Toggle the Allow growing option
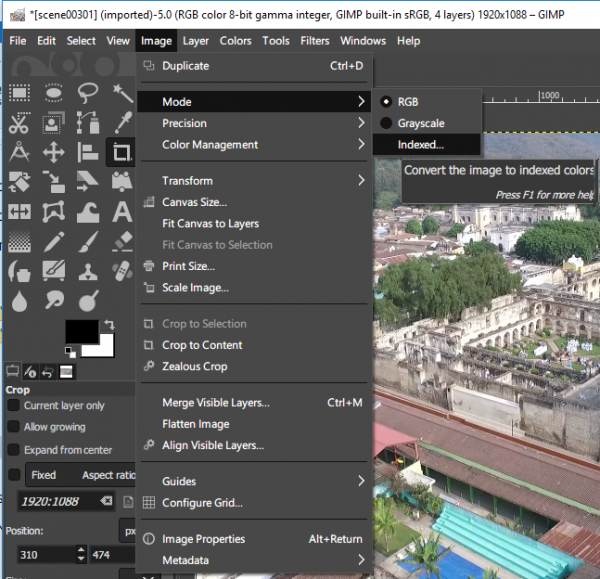This screenshot has height=579, width=600. tap(14, 428)
